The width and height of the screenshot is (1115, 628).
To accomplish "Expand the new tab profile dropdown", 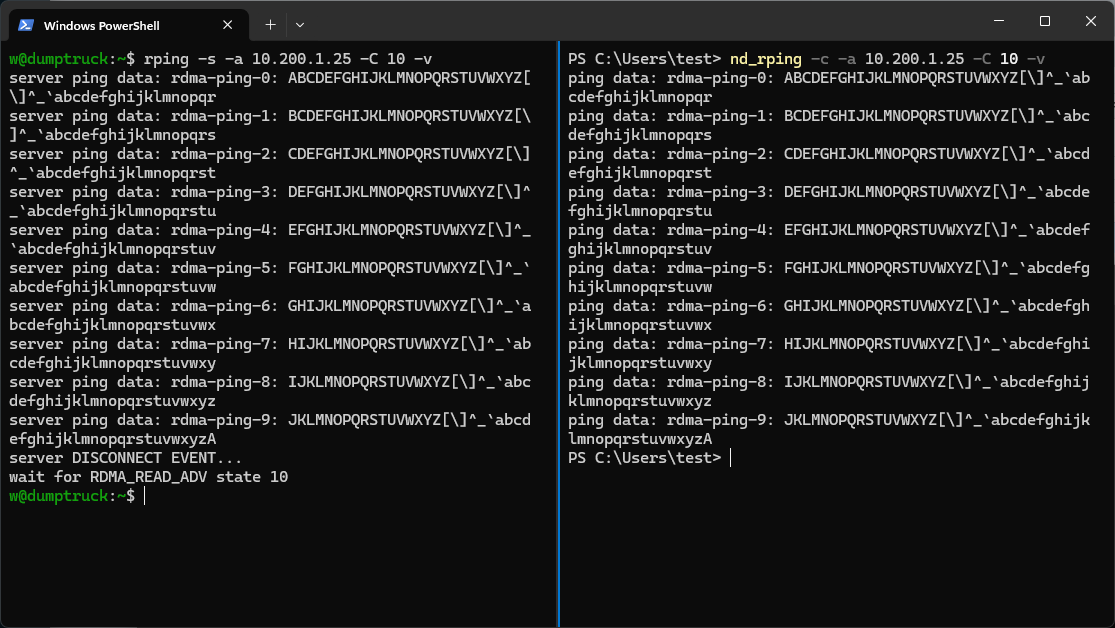I will pyautogui.click(x=300, y=23).
